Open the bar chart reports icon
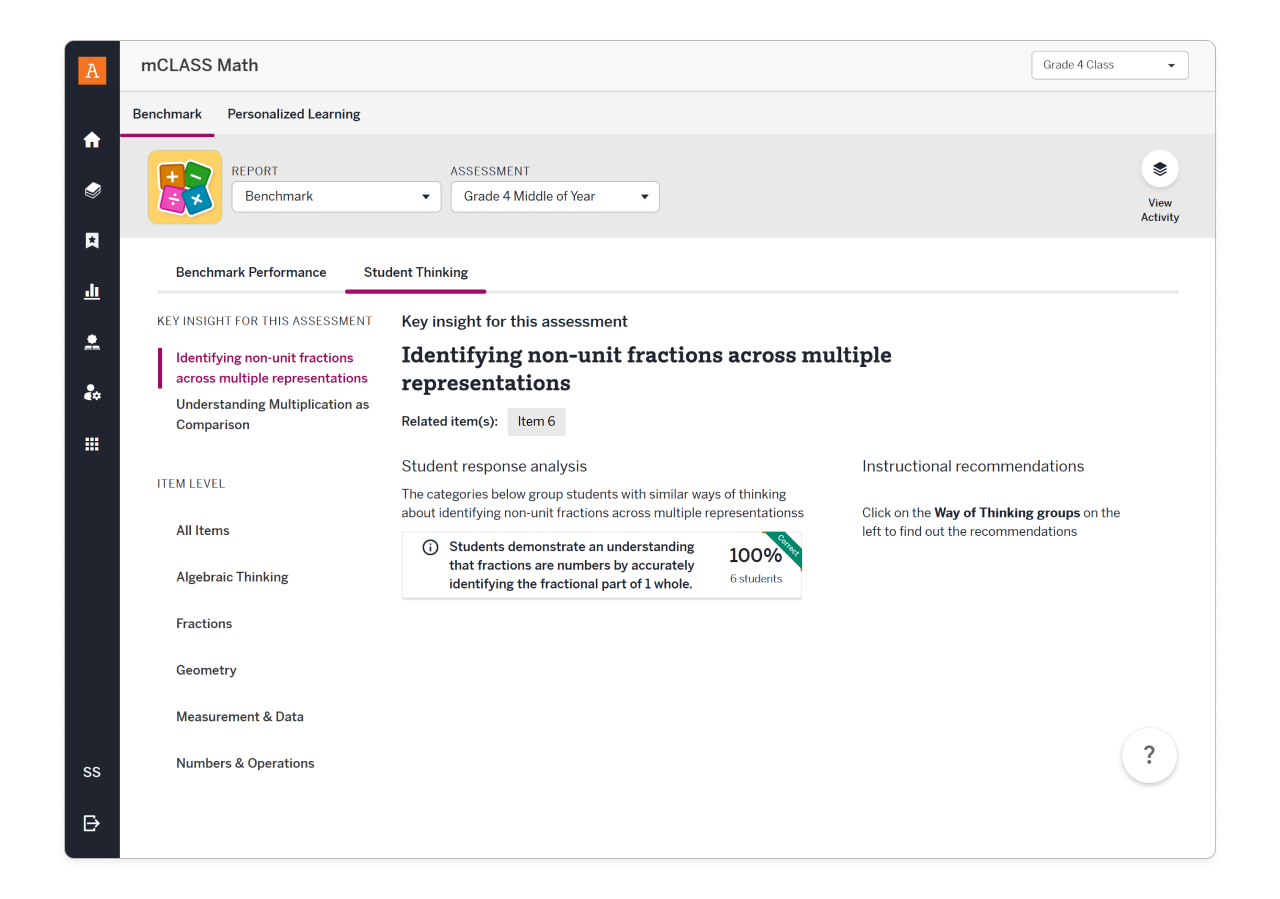 pyautogui.click(x=92, y=291)
